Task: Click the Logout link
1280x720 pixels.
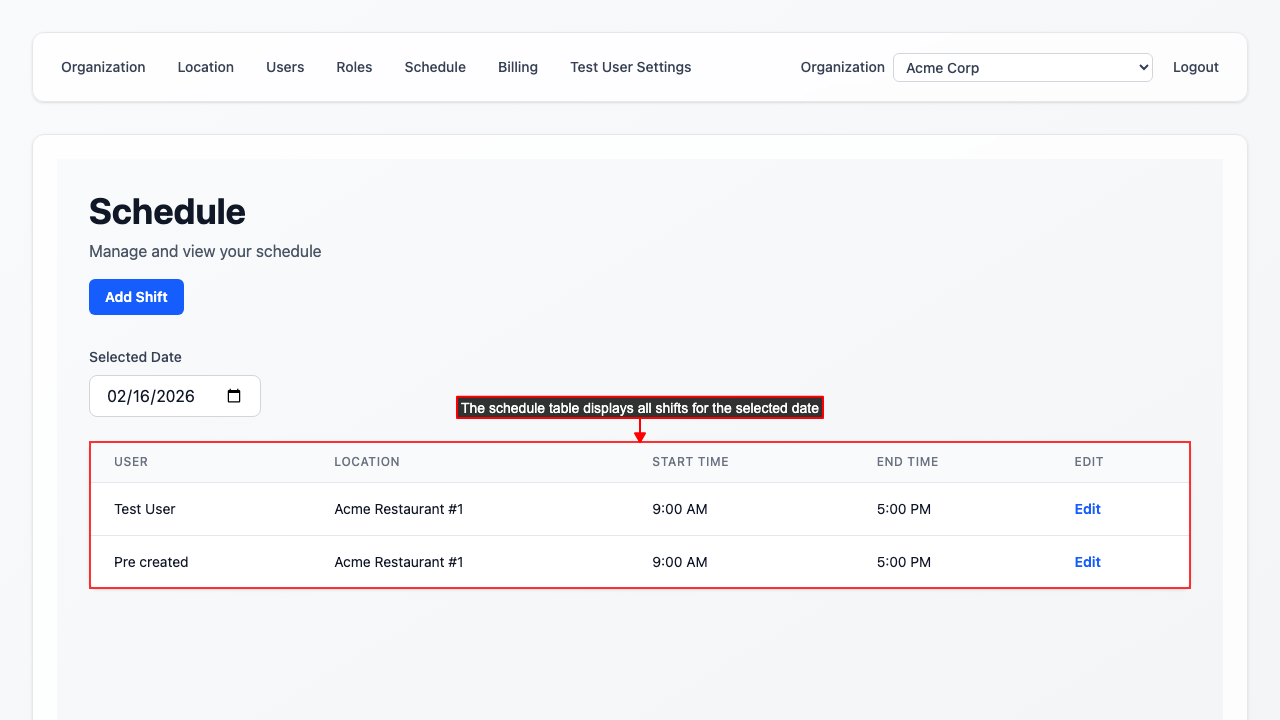Action: pyautogui.click(x=1195, y=67)
